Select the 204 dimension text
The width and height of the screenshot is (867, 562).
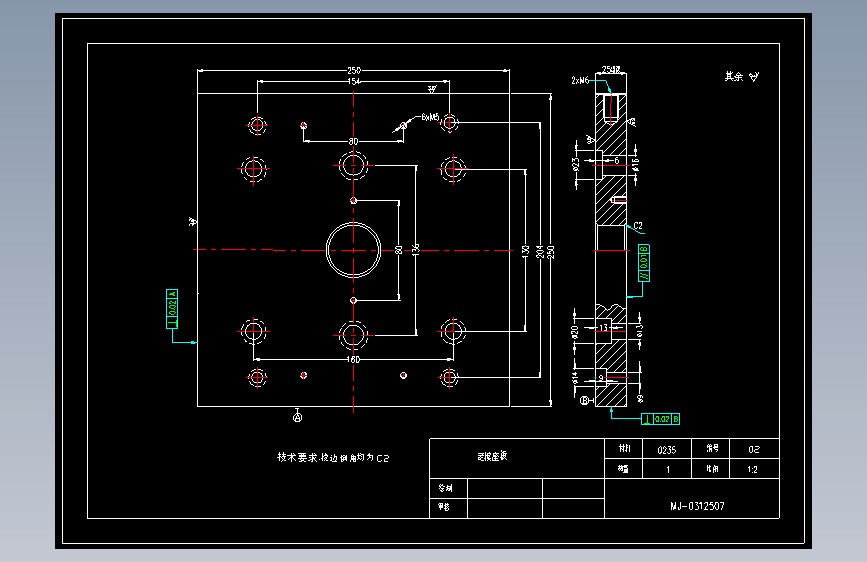(x=540, y=252)
